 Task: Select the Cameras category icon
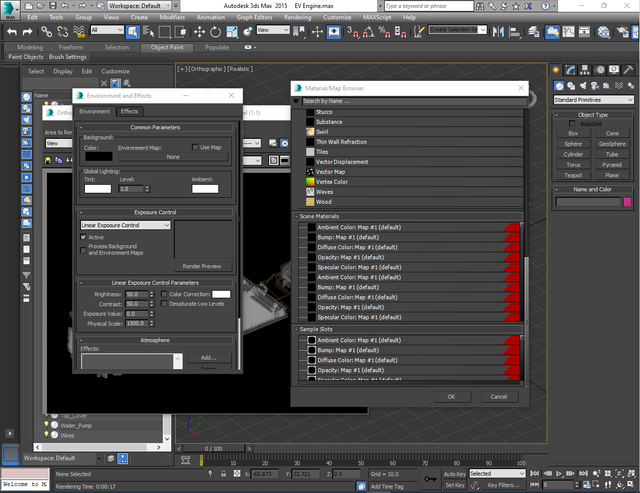(595, 86)
